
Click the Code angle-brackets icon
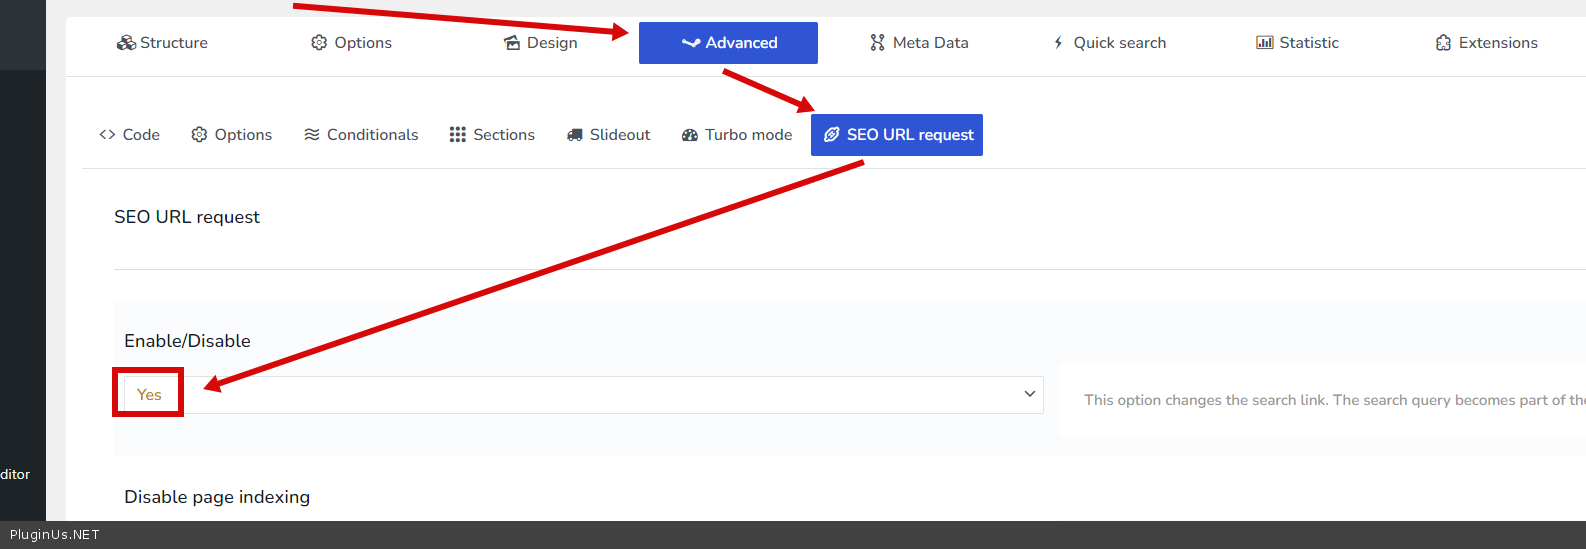pos(107,135)
